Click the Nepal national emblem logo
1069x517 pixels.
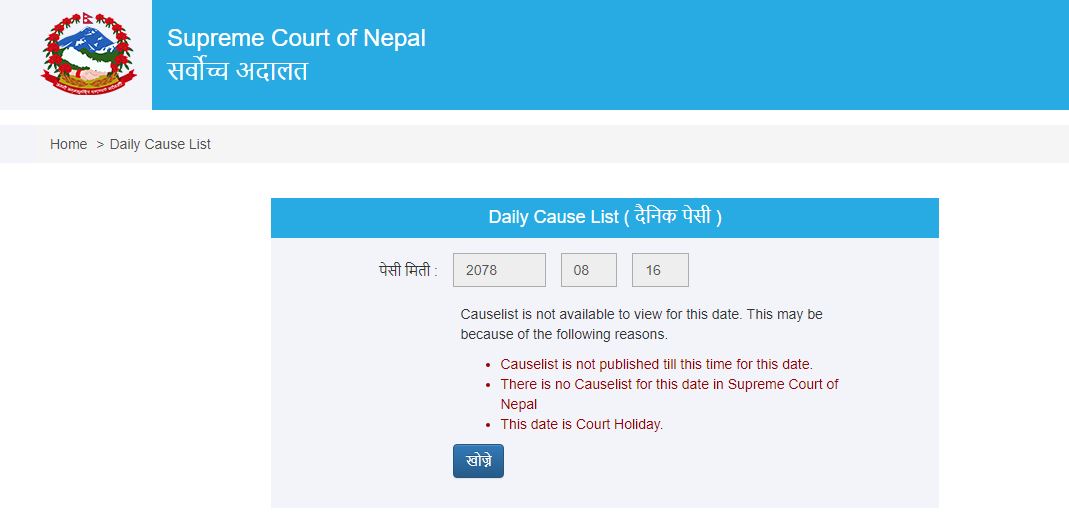coord(86,54)
